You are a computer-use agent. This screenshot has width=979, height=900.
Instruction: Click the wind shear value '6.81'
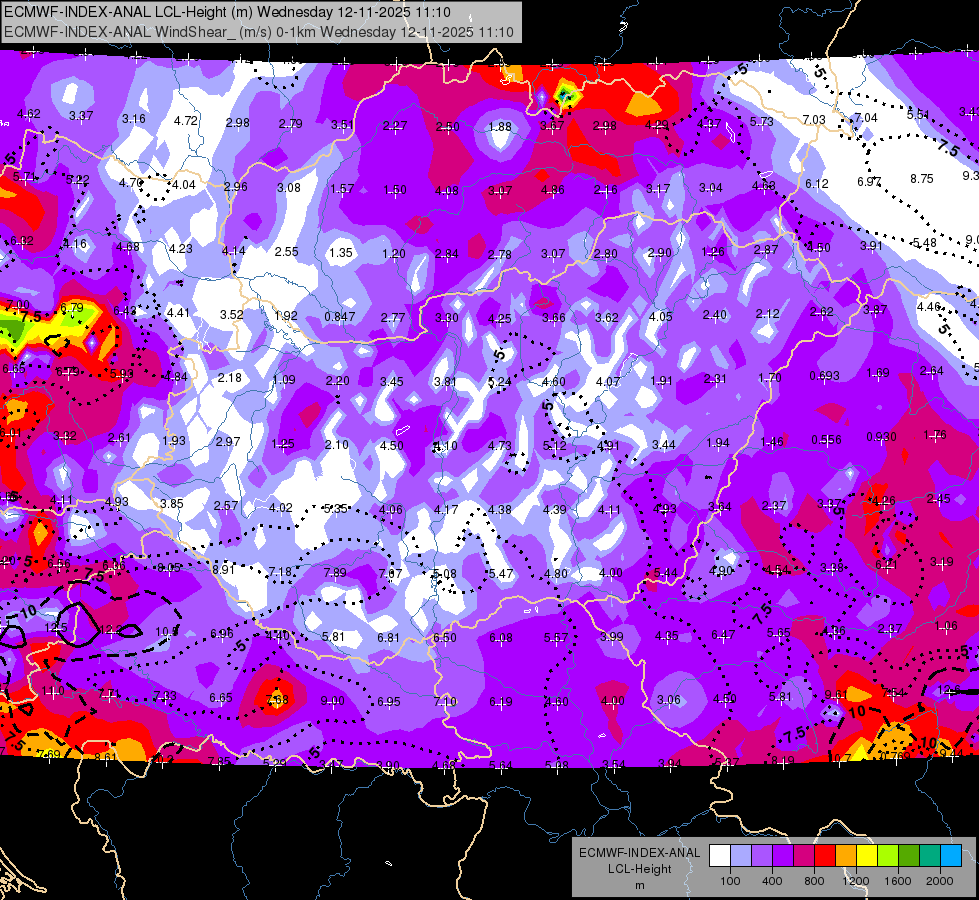click(388, 637)
